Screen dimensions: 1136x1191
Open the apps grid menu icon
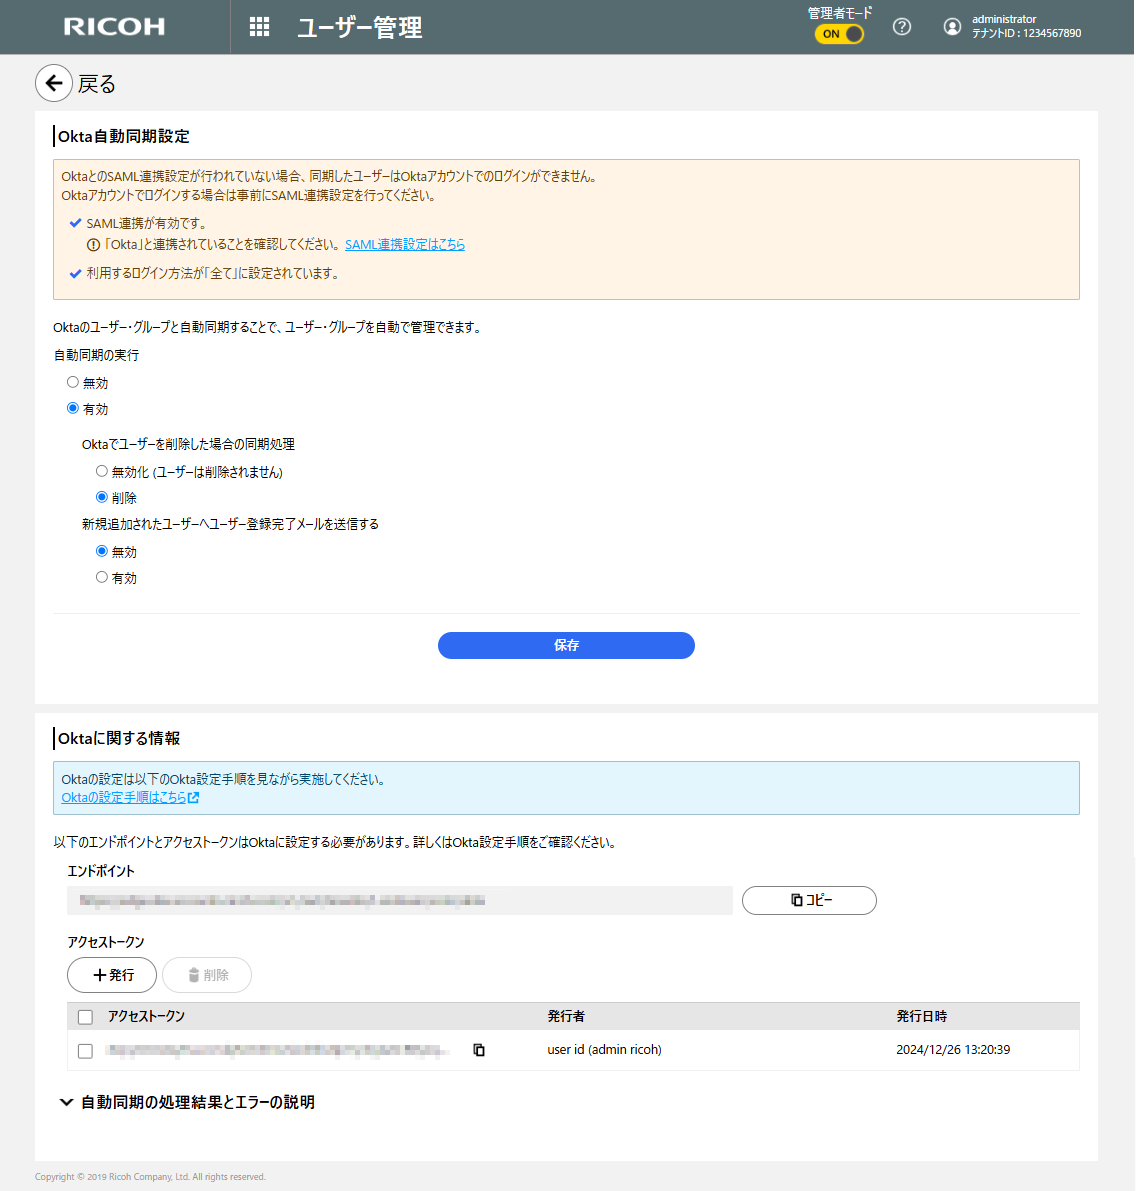(259, 27)
